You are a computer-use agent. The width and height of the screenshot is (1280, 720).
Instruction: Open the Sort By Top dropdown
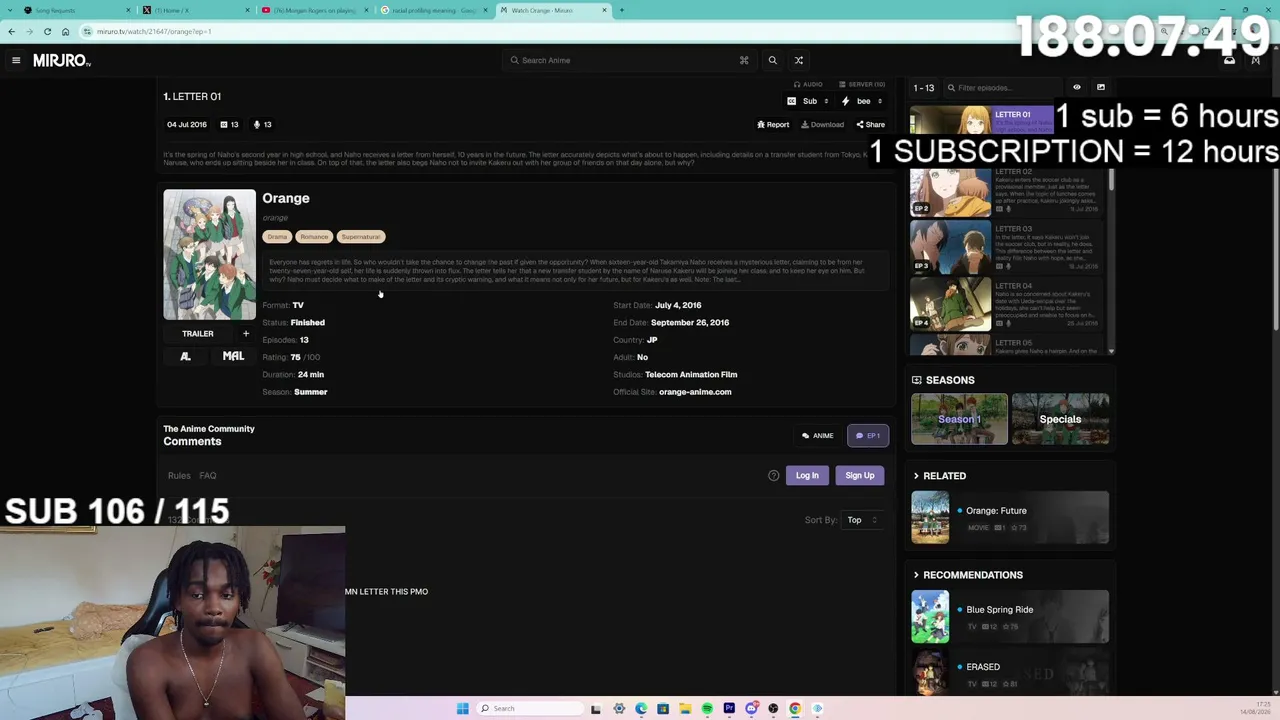click(x=862, y=520)
